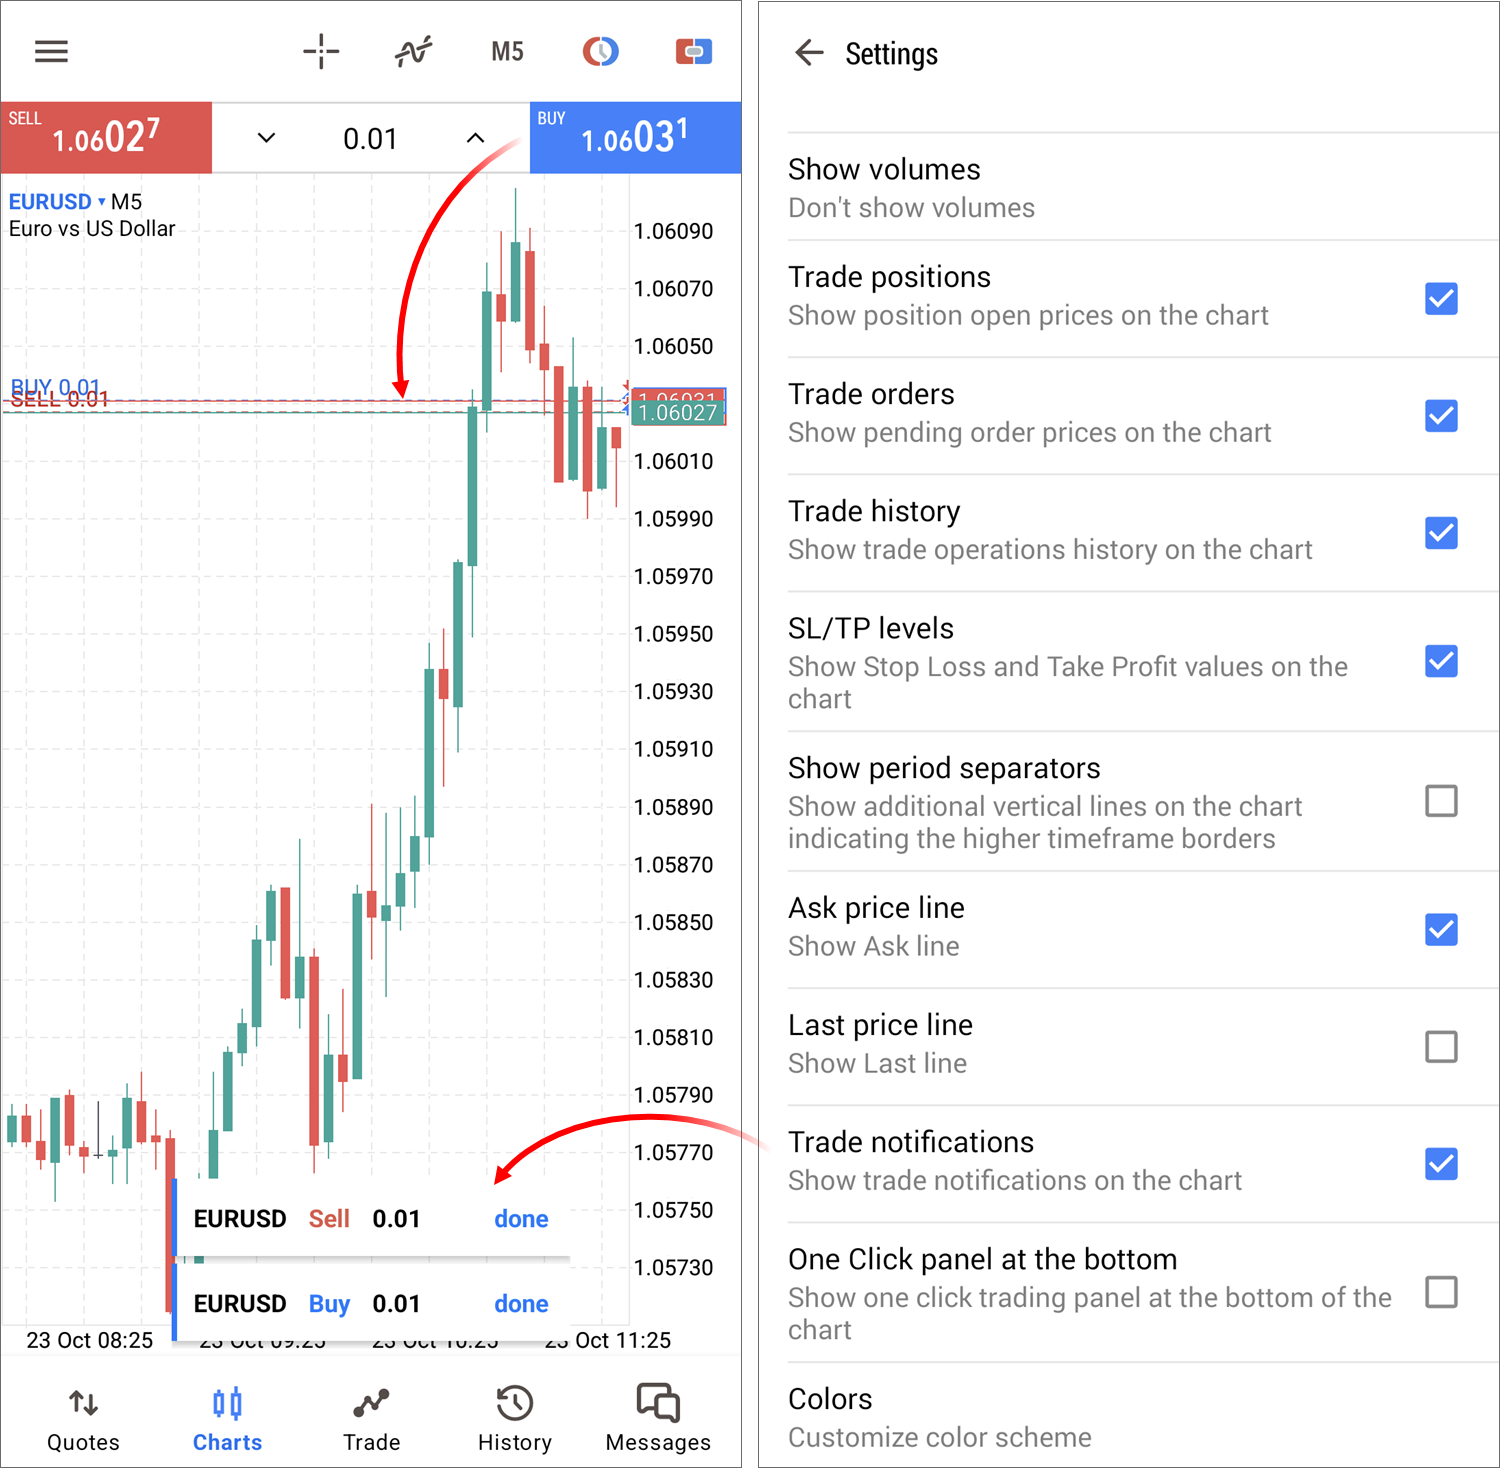Open the indicators tool

pyautogui.click(x=413, y=51)
